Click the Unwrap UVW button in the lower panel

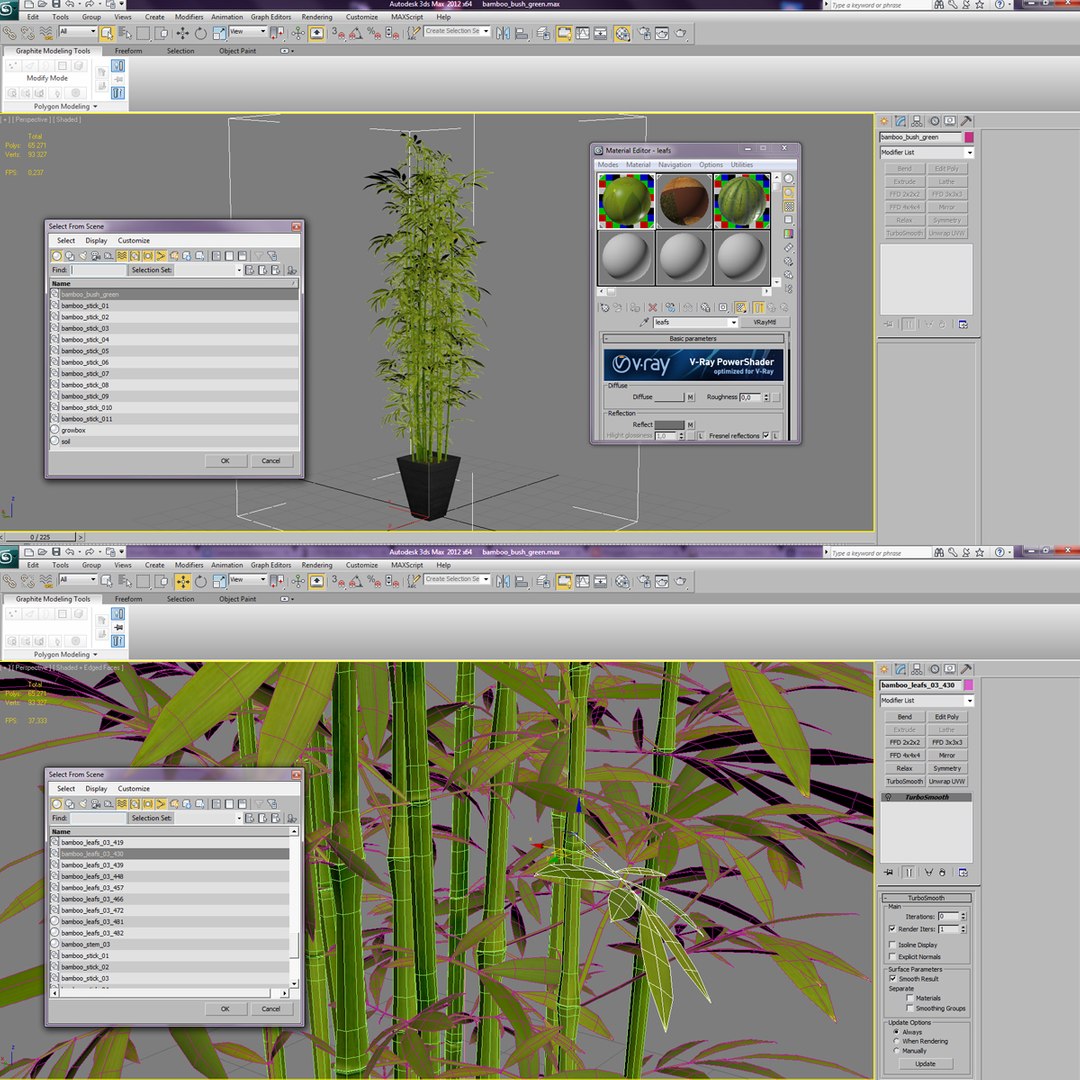947,781
